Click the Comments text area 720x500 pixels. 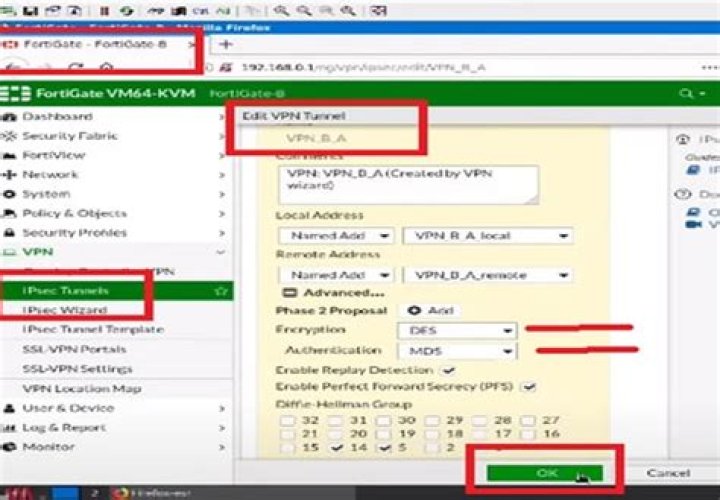coord(408,185)
